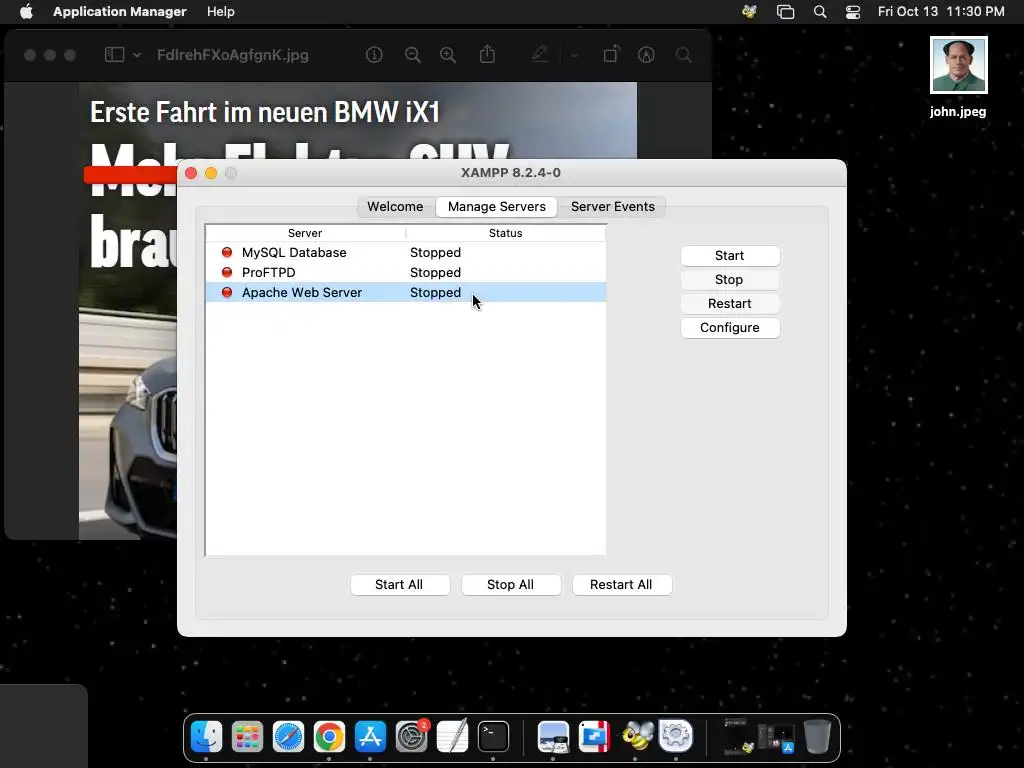This screenshot has height=768, width=1024.
Task: Show the image info inspector in Preview
Action: click(374, 55)
